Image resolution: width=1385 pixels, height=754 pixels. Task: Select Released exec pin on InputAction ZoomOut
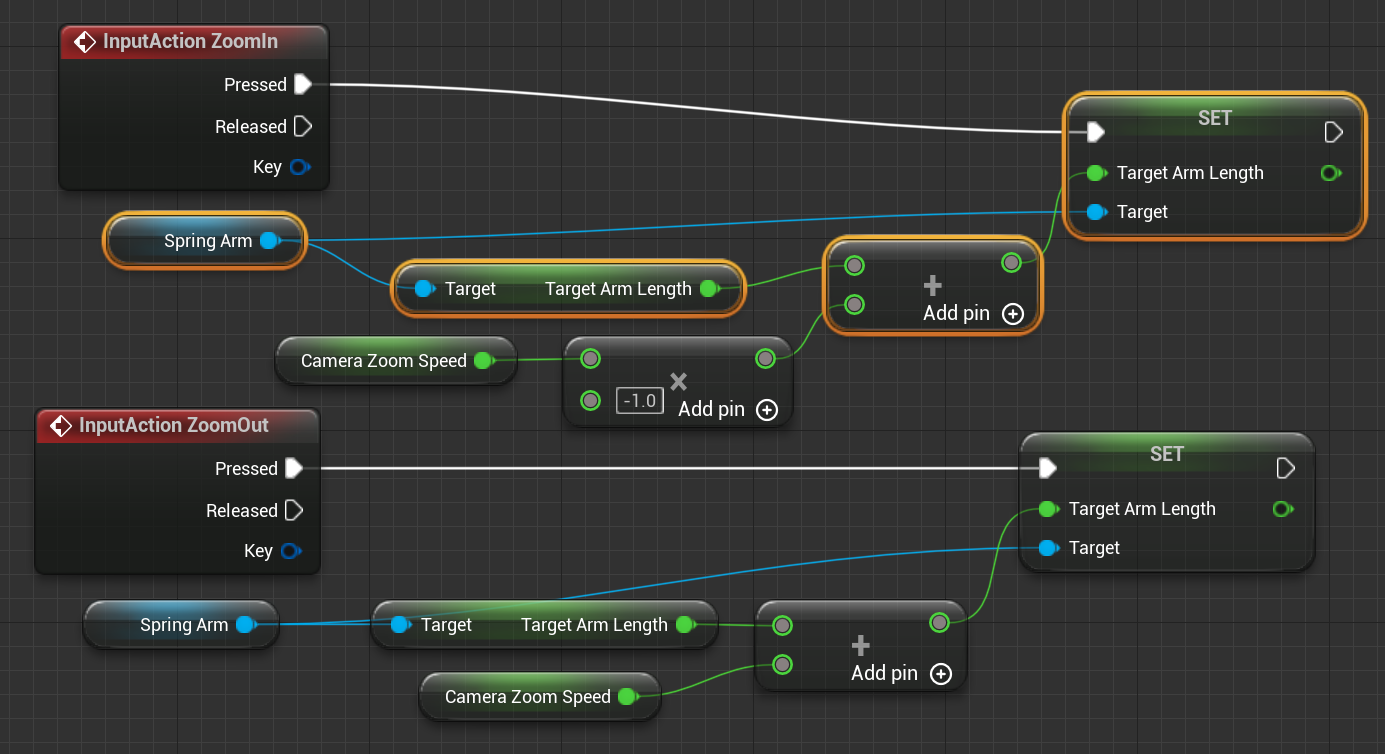tap(294, 511)
